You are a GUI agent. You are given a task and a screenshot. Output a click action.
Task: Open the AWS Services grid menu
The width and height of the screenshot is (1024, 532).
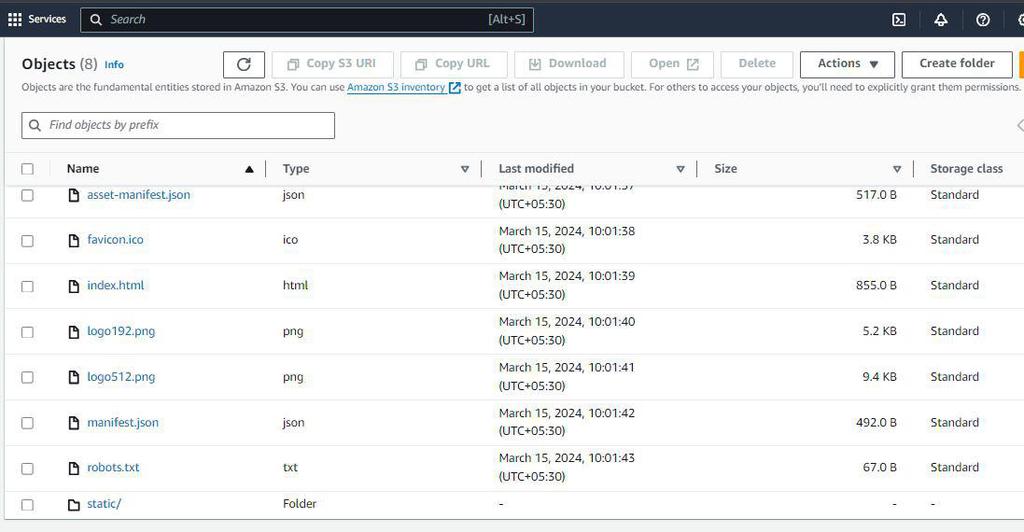[14, 20]
